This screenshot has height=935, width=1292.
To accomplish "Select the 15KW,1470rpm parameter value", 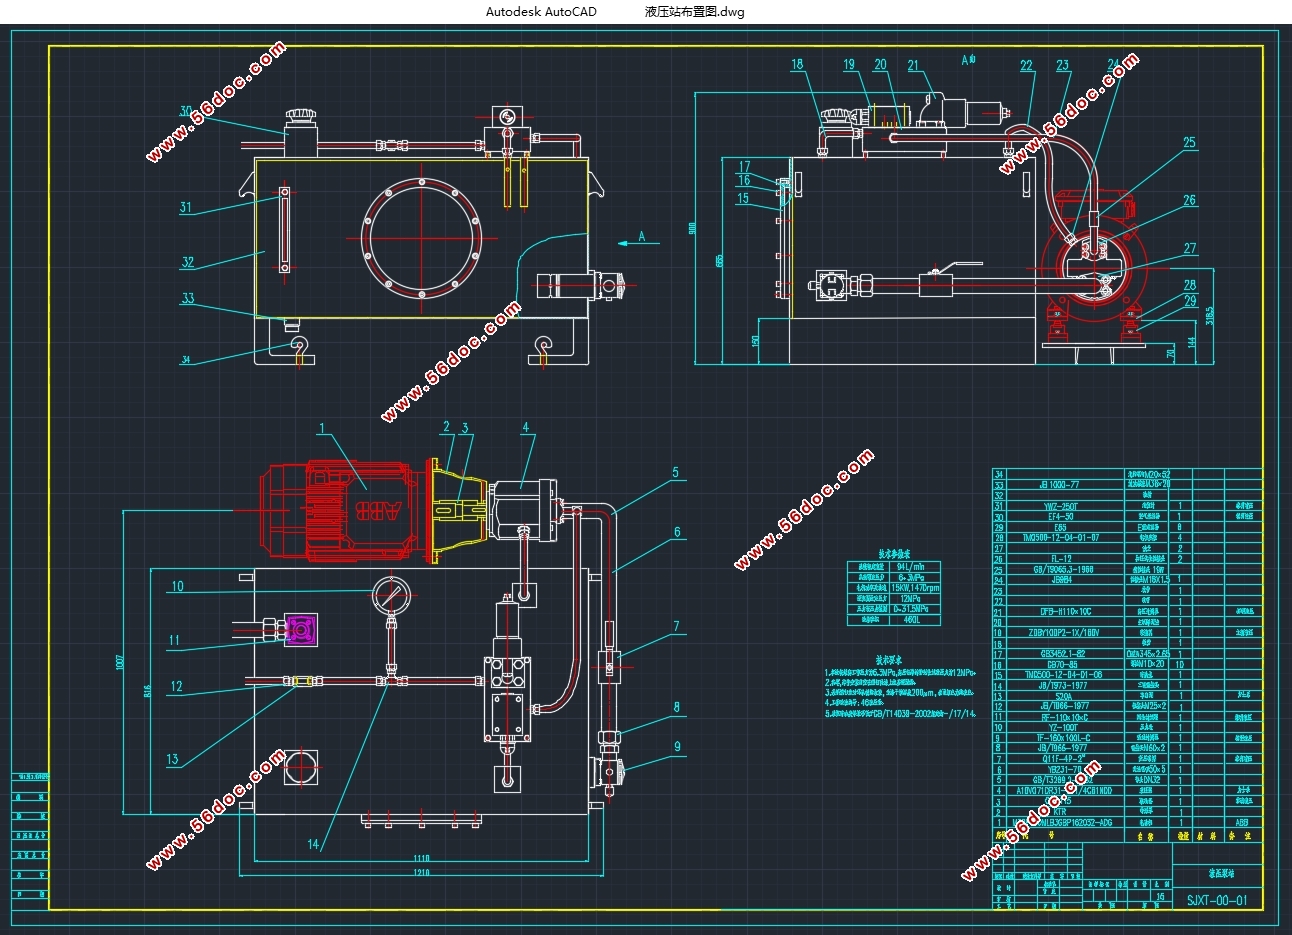I will click(x=914, y=588).
